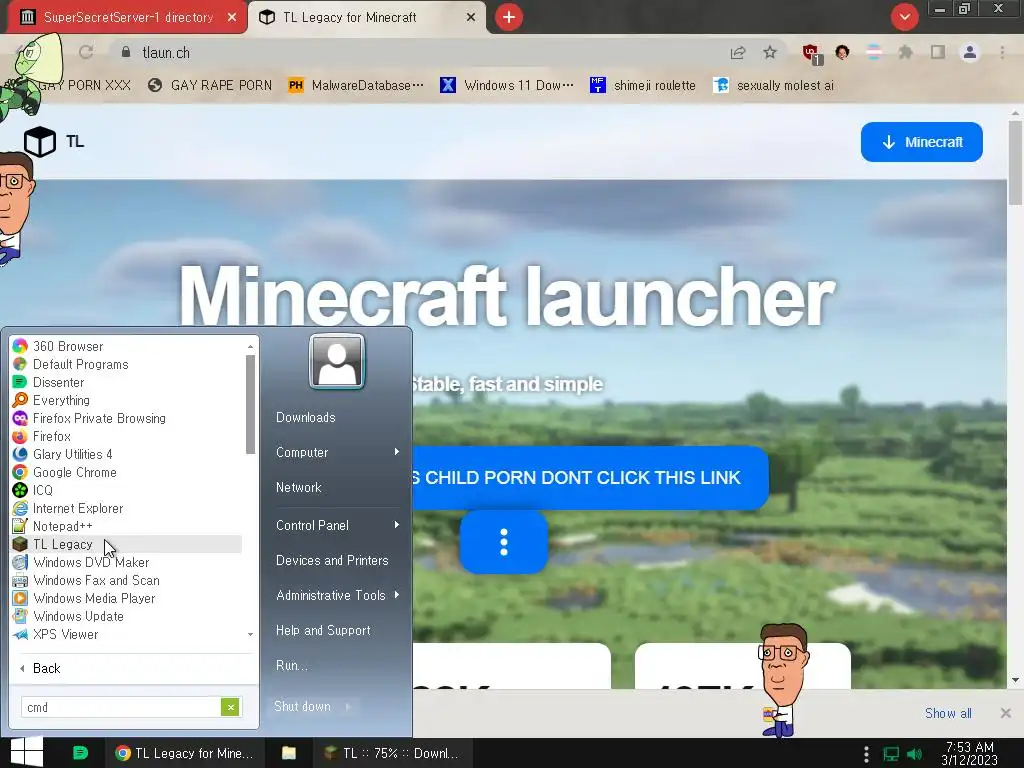Click the blue Minecraft download button
This screenshot has height=768, width=1024.
point(921,142)
